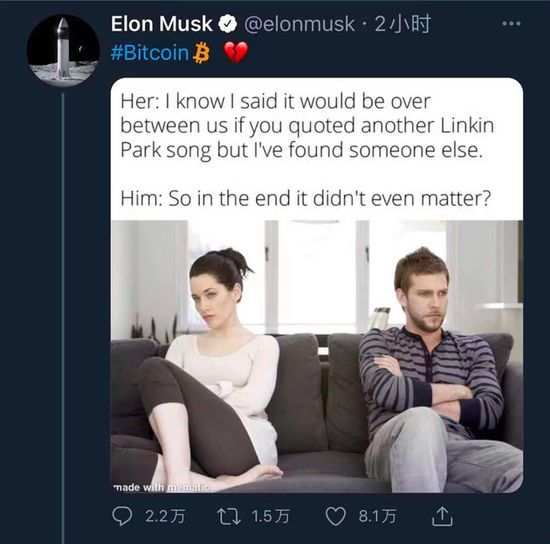This screenshot has height=544, width=550.
Task: Click the 'made with mematic' watermark
Action: pos(161,488)
